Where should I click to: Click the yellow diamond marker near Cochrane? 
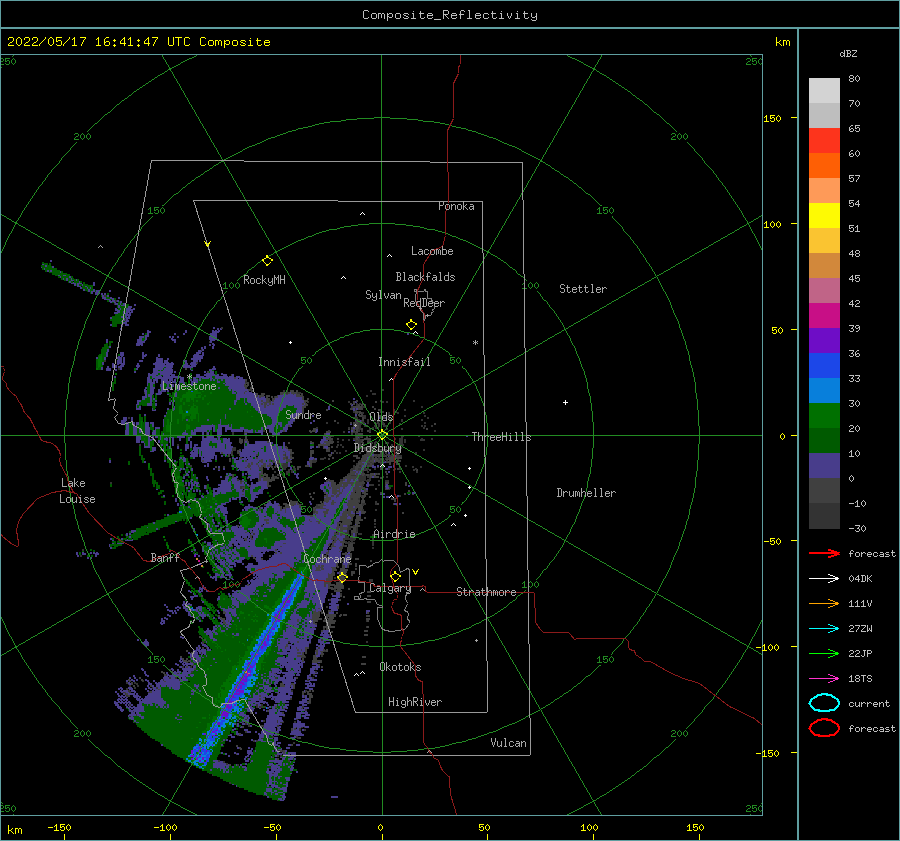[342, 577]
